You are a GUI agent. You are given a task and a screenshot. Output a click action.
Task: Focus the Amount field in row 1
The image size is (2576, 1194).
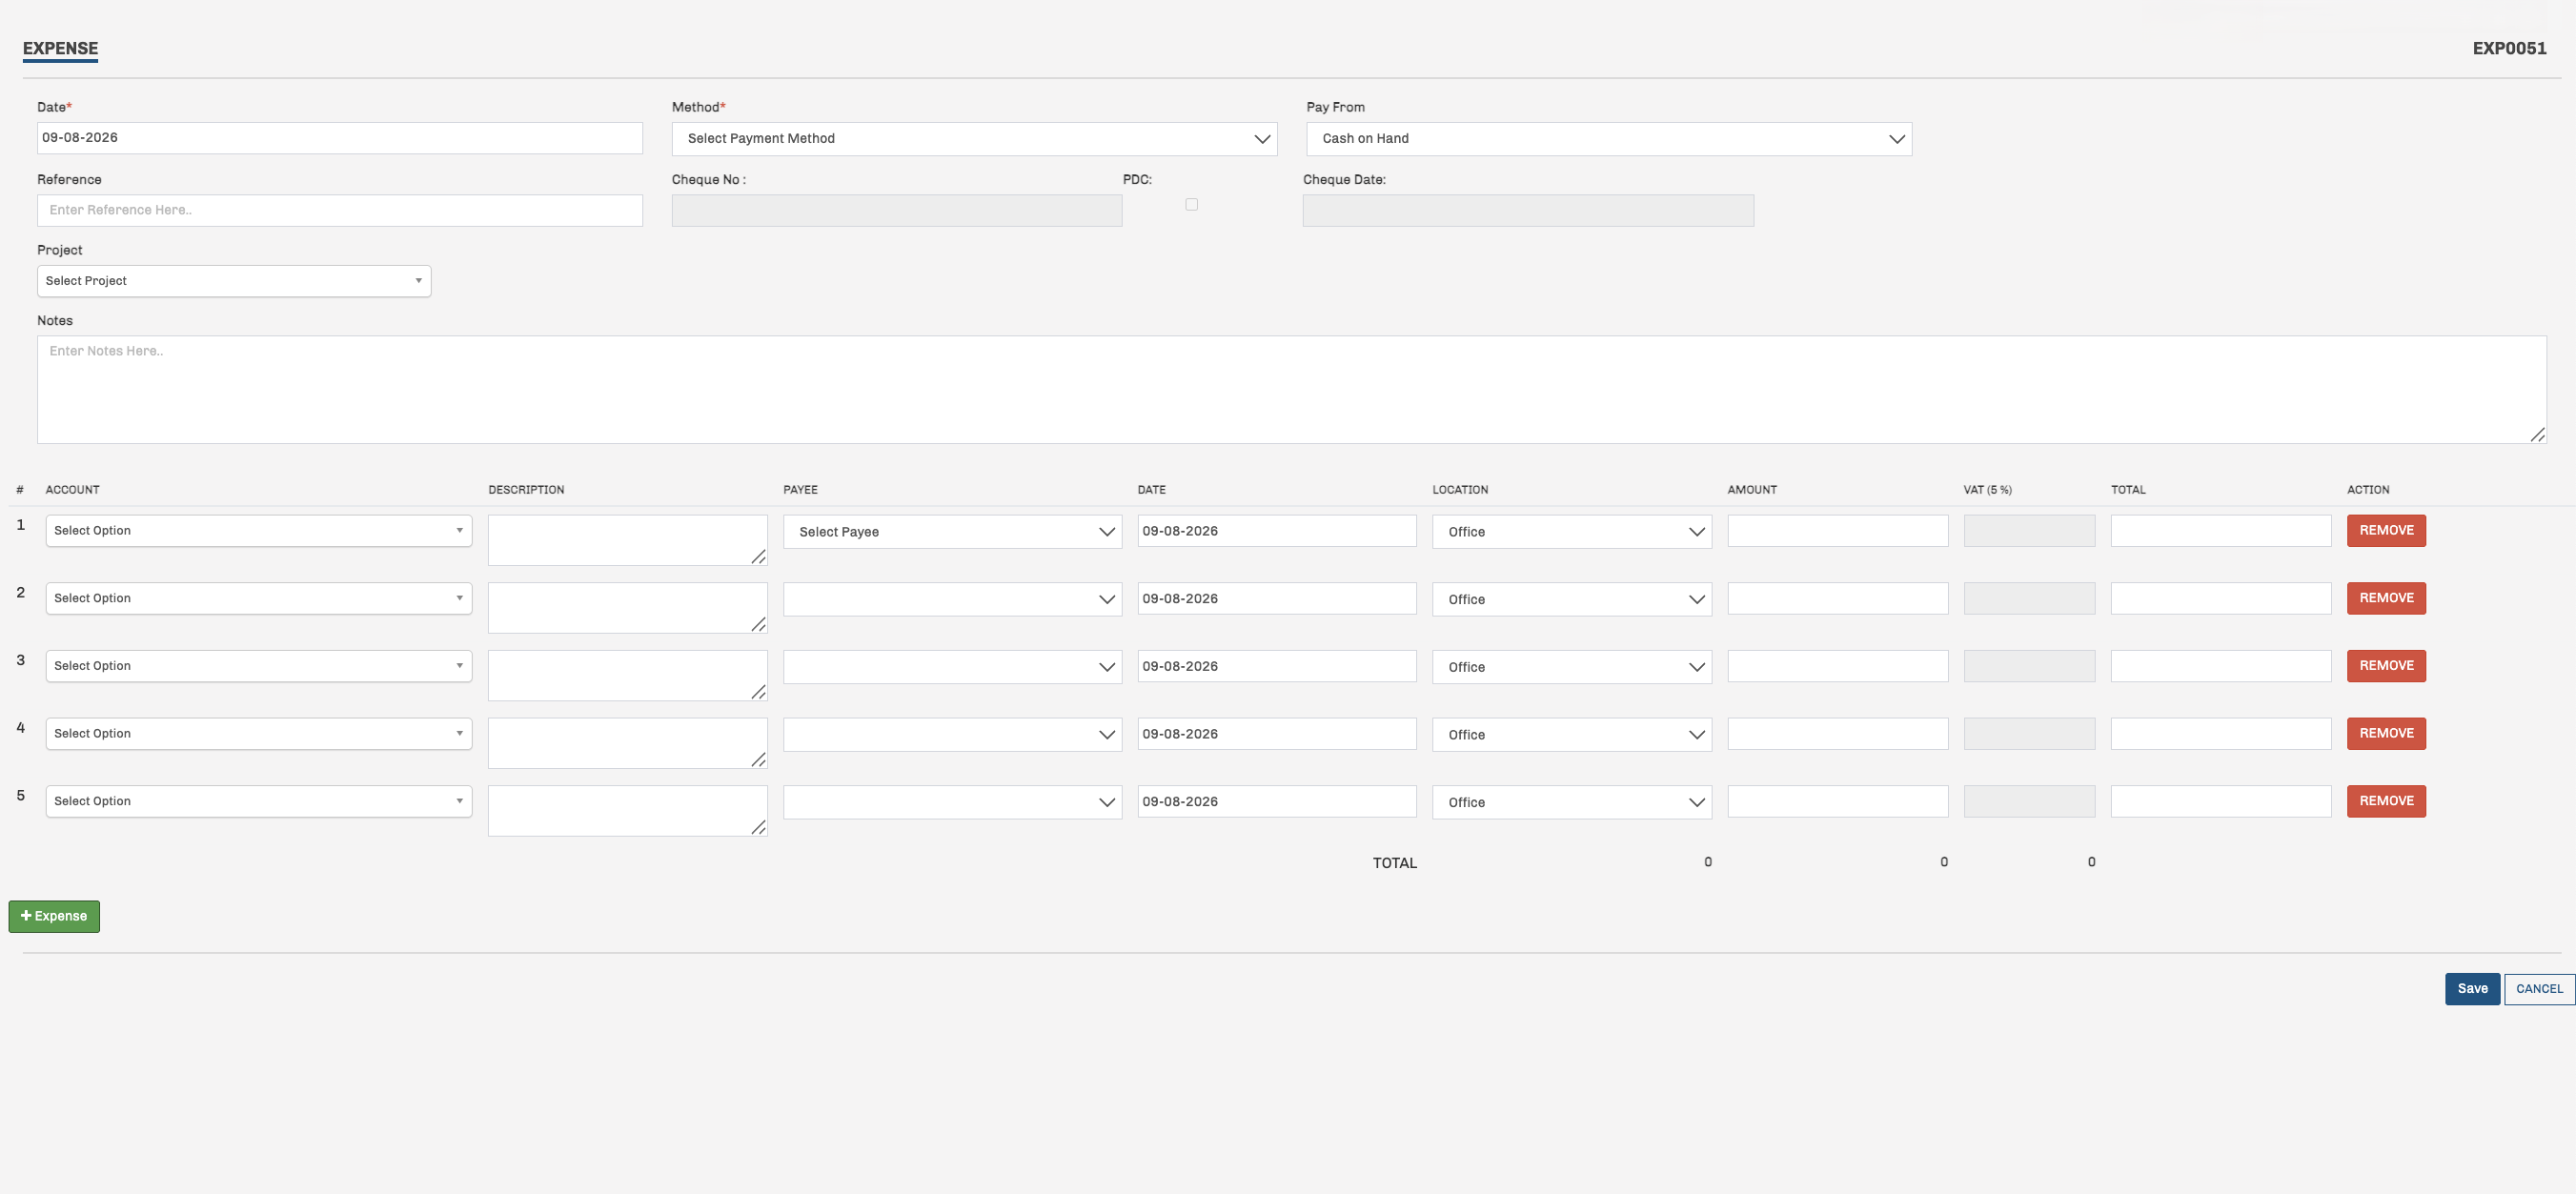click(1837, 531)
